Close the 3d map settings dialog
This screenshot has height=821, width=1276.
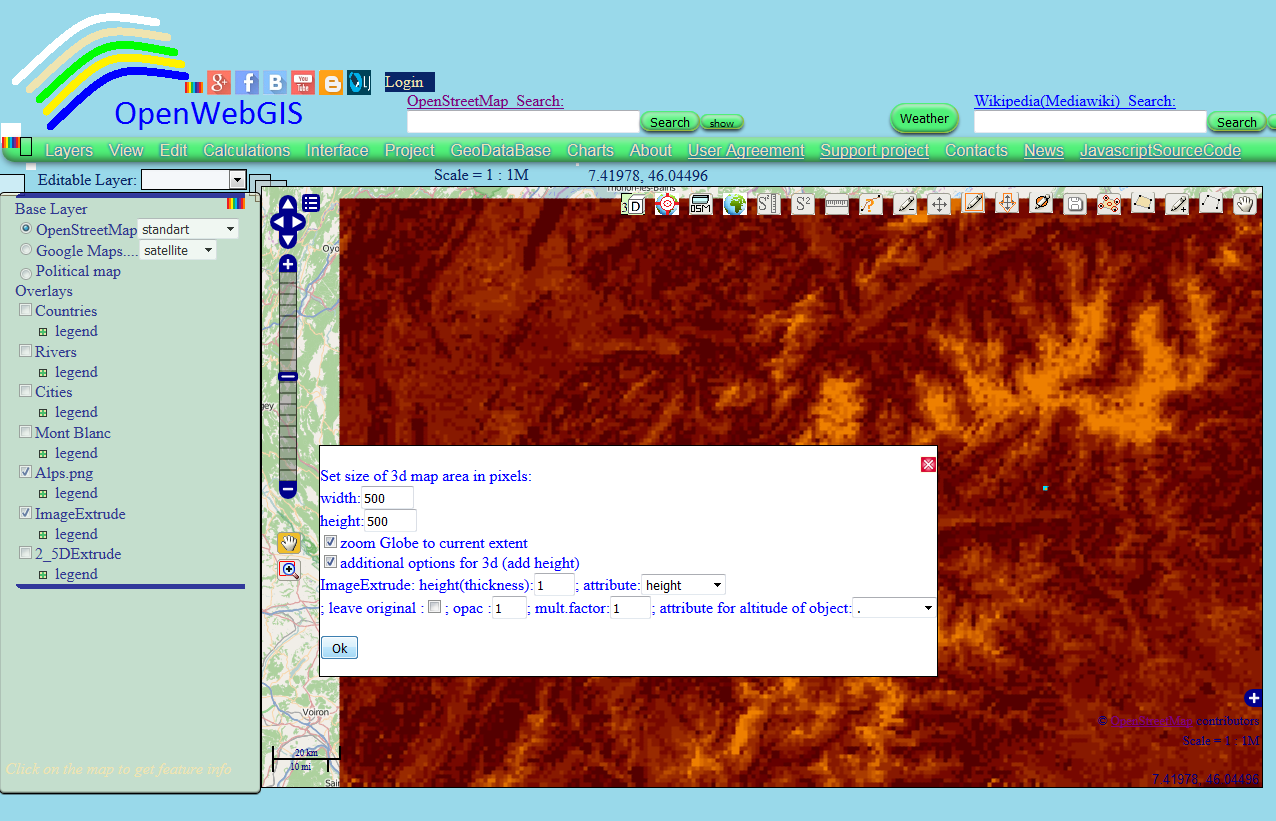(x=928, y=464)
